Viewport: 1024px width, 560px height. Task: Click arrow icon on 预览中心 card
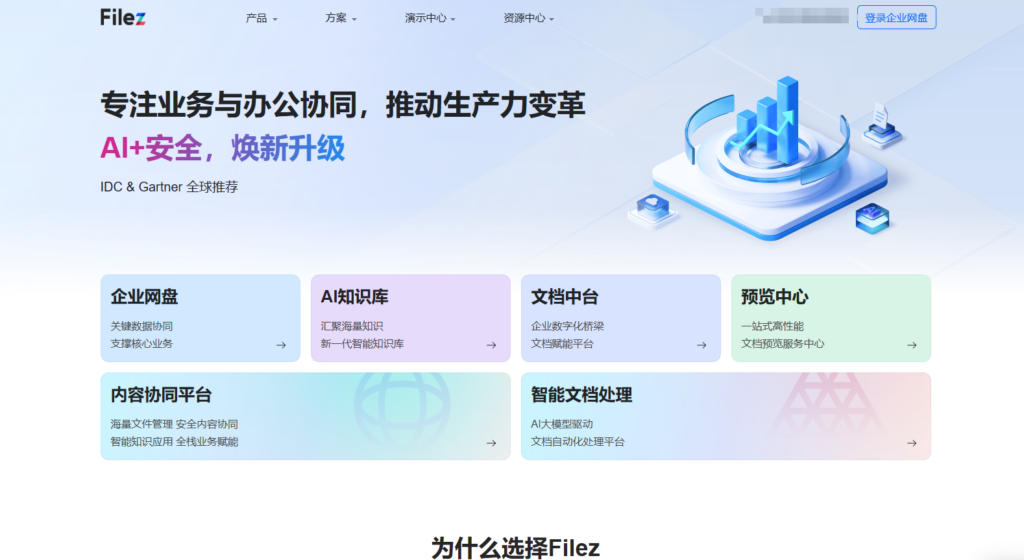912,345
